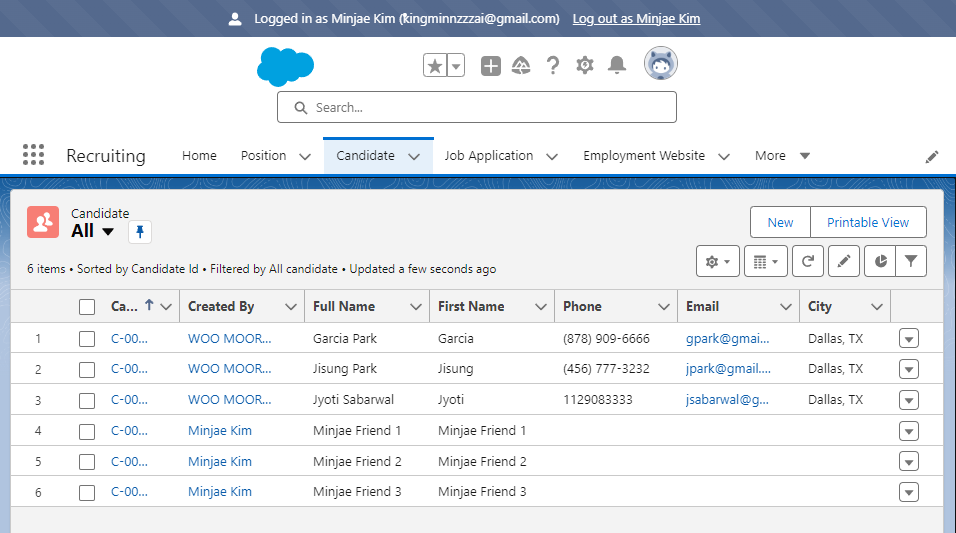
Task: Open WOO MOOR... link in Garcia Park row
Action: [x=229, y=338]
